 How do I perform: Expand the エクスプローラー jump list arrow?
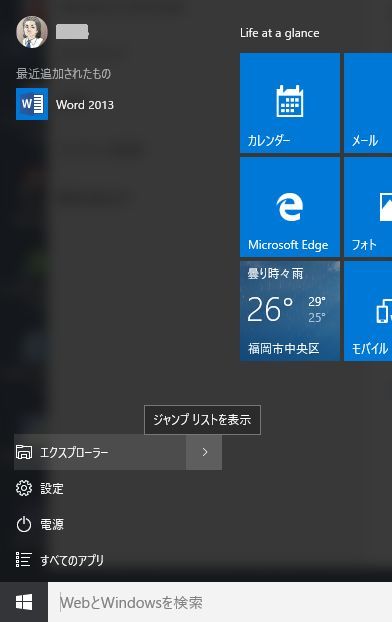[204, 452]
